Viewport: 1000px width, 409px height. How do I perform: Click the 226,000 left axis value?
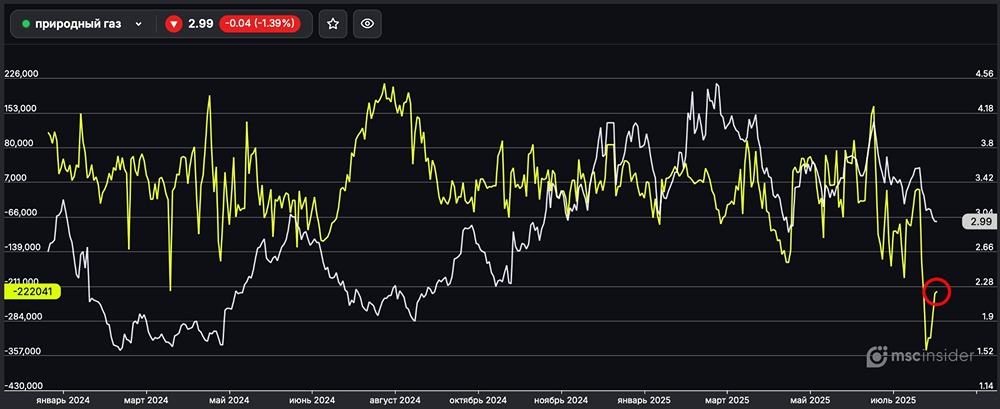point(22,74)
